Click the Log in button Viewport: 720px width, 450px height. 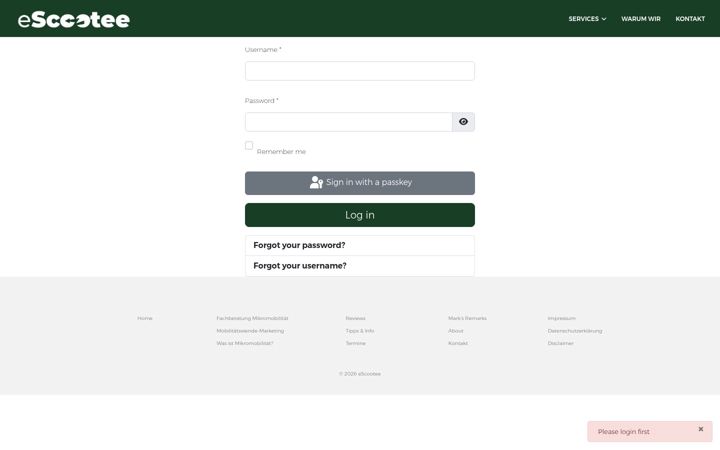pos(360,215)
